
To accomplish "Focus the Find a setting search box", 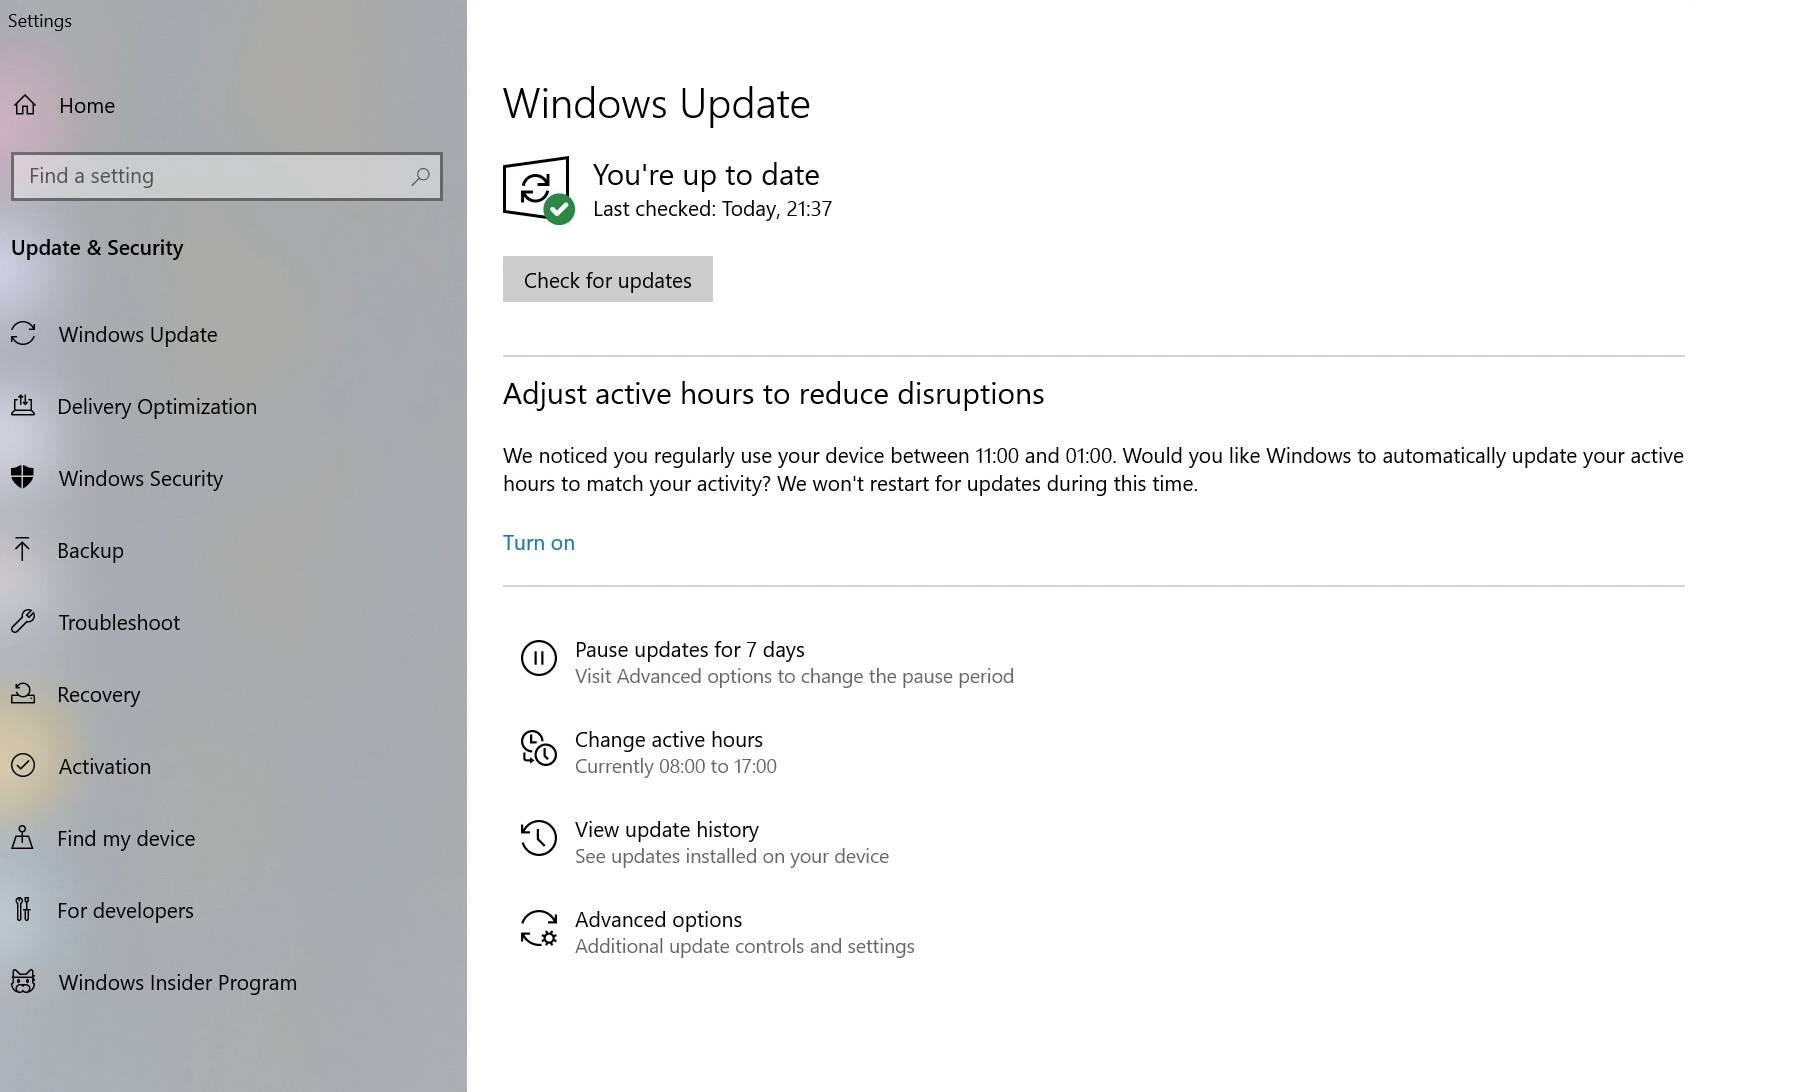I will tap(227, 176).
